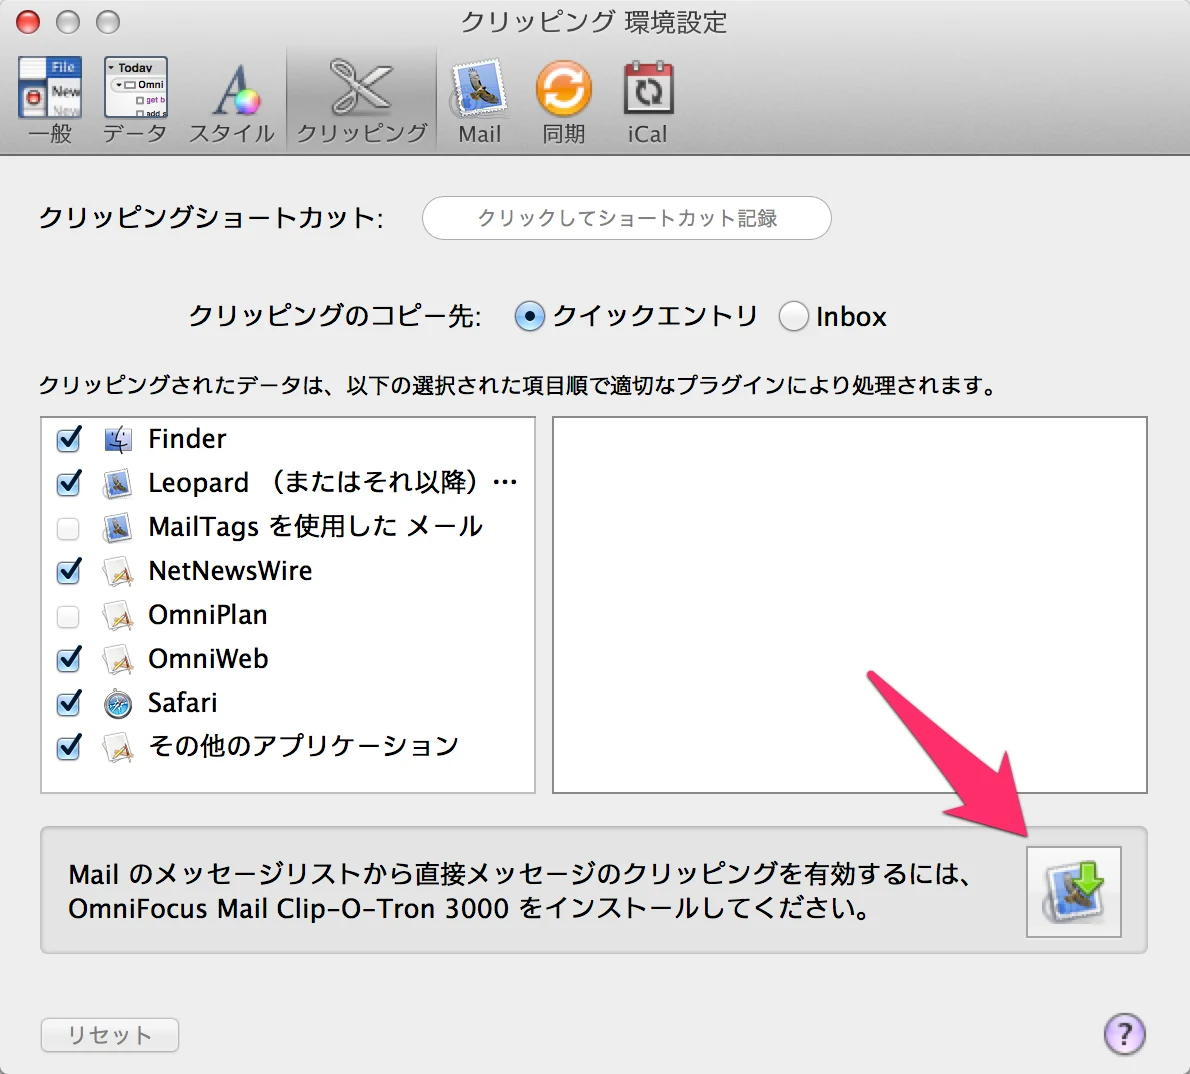Install the Mail Clip-O-Tron 3000 plugin

[1073, 892]
